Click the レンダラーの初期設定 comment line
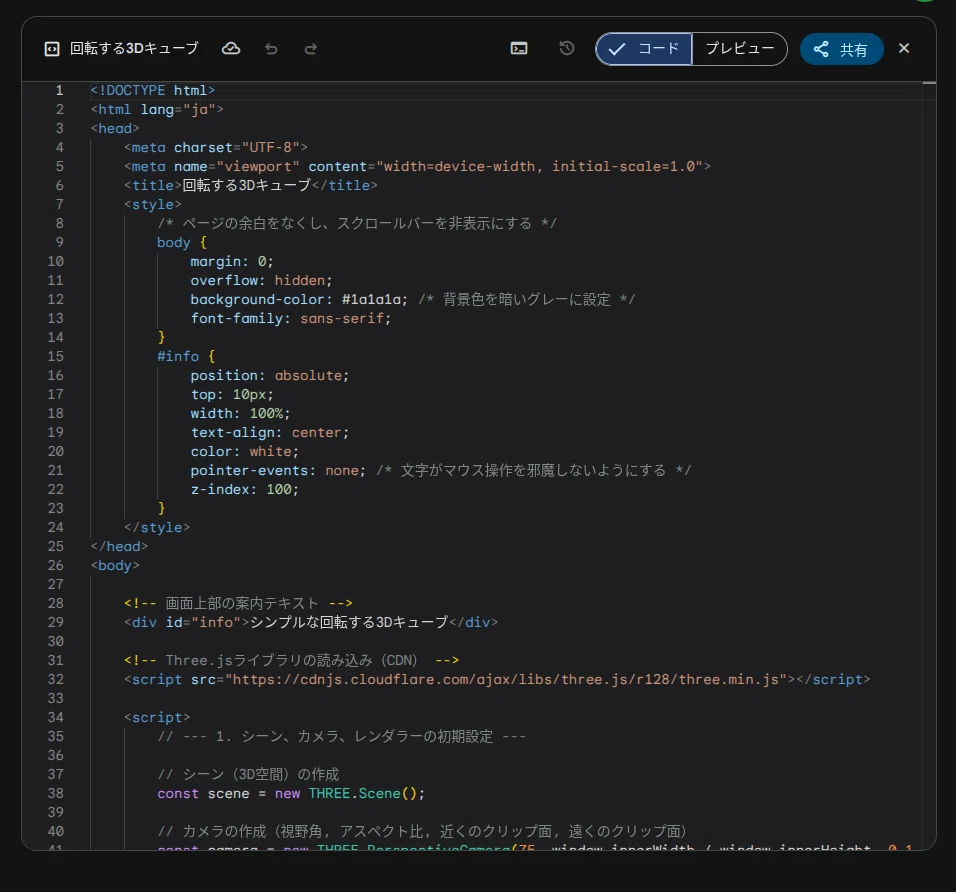The height and width of the screenshot is (892, 956). tap(341, 737)
